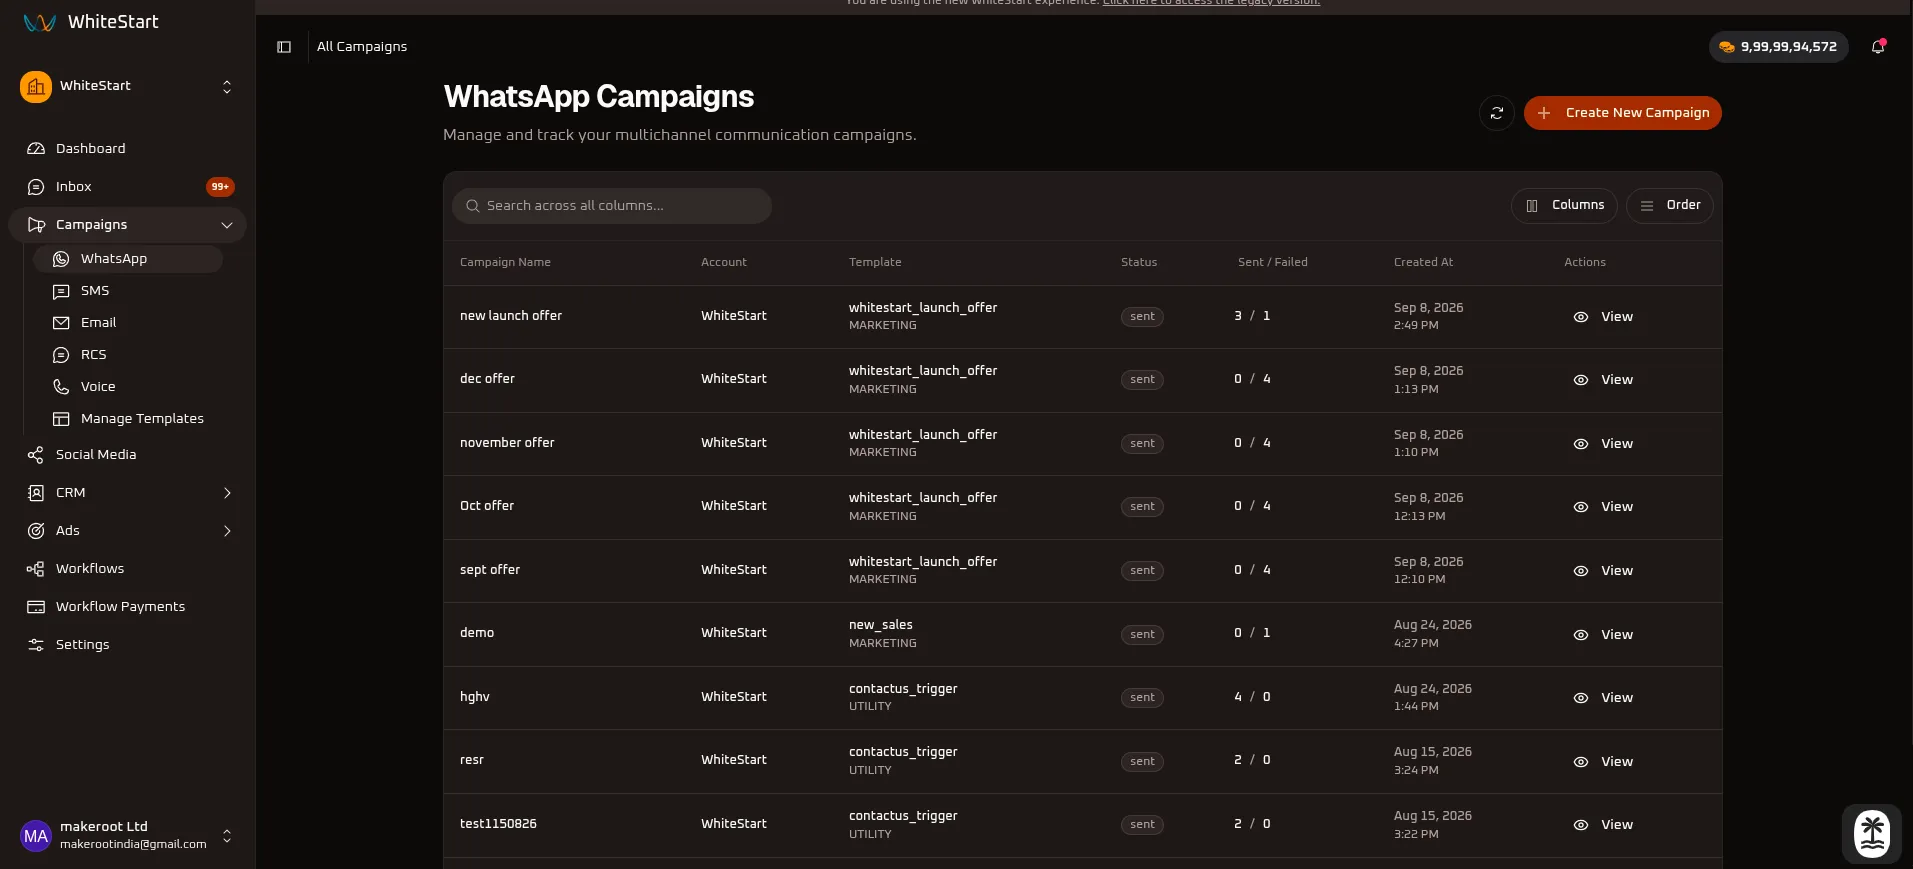This screenshot has width=1913, height=869.
Task: Toggle the sidebar panel icon
Action: pyautogui.click(x=284, y=47)
